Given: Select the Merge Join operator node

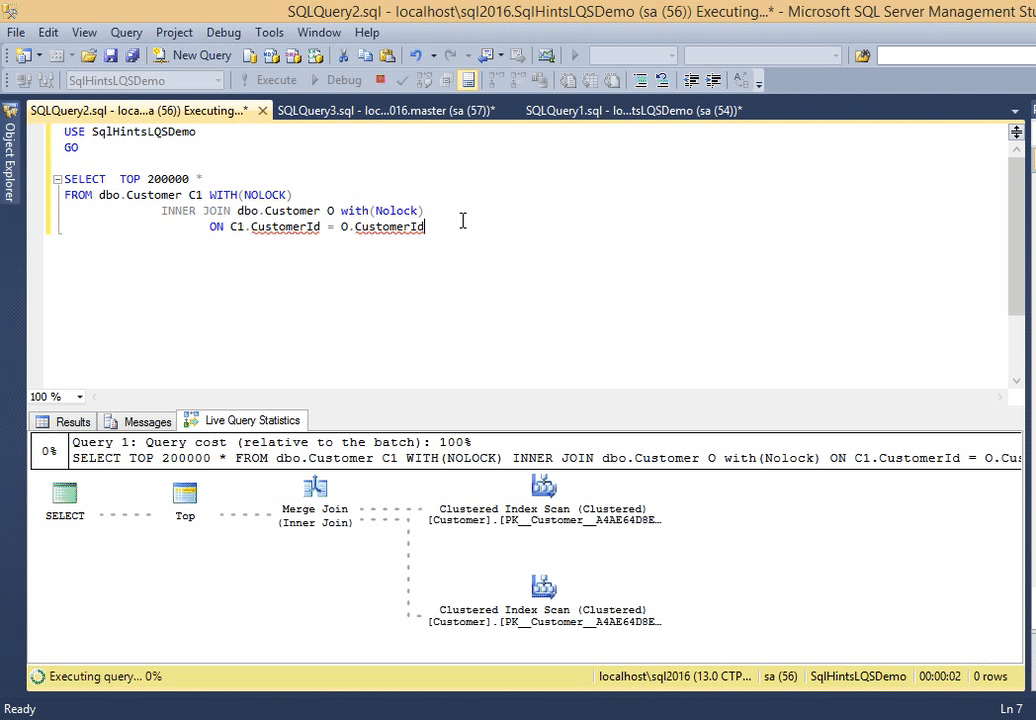Looking at the screenshot, I should click(x=315, y=502).
